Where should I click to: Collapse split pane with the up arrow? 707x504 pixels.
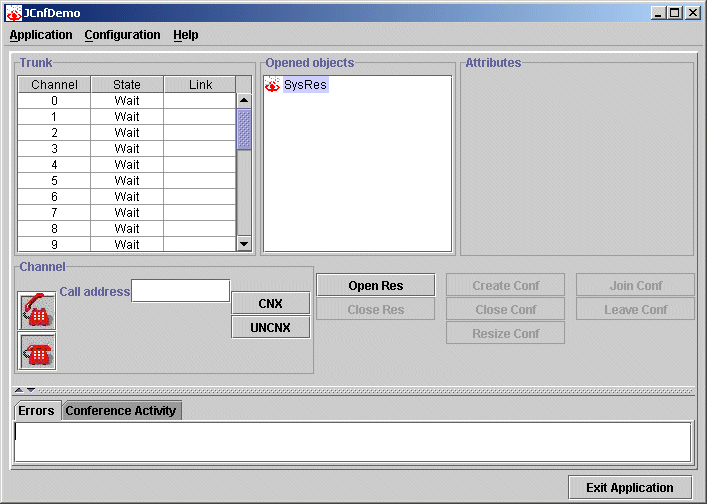tap(18, 390)
